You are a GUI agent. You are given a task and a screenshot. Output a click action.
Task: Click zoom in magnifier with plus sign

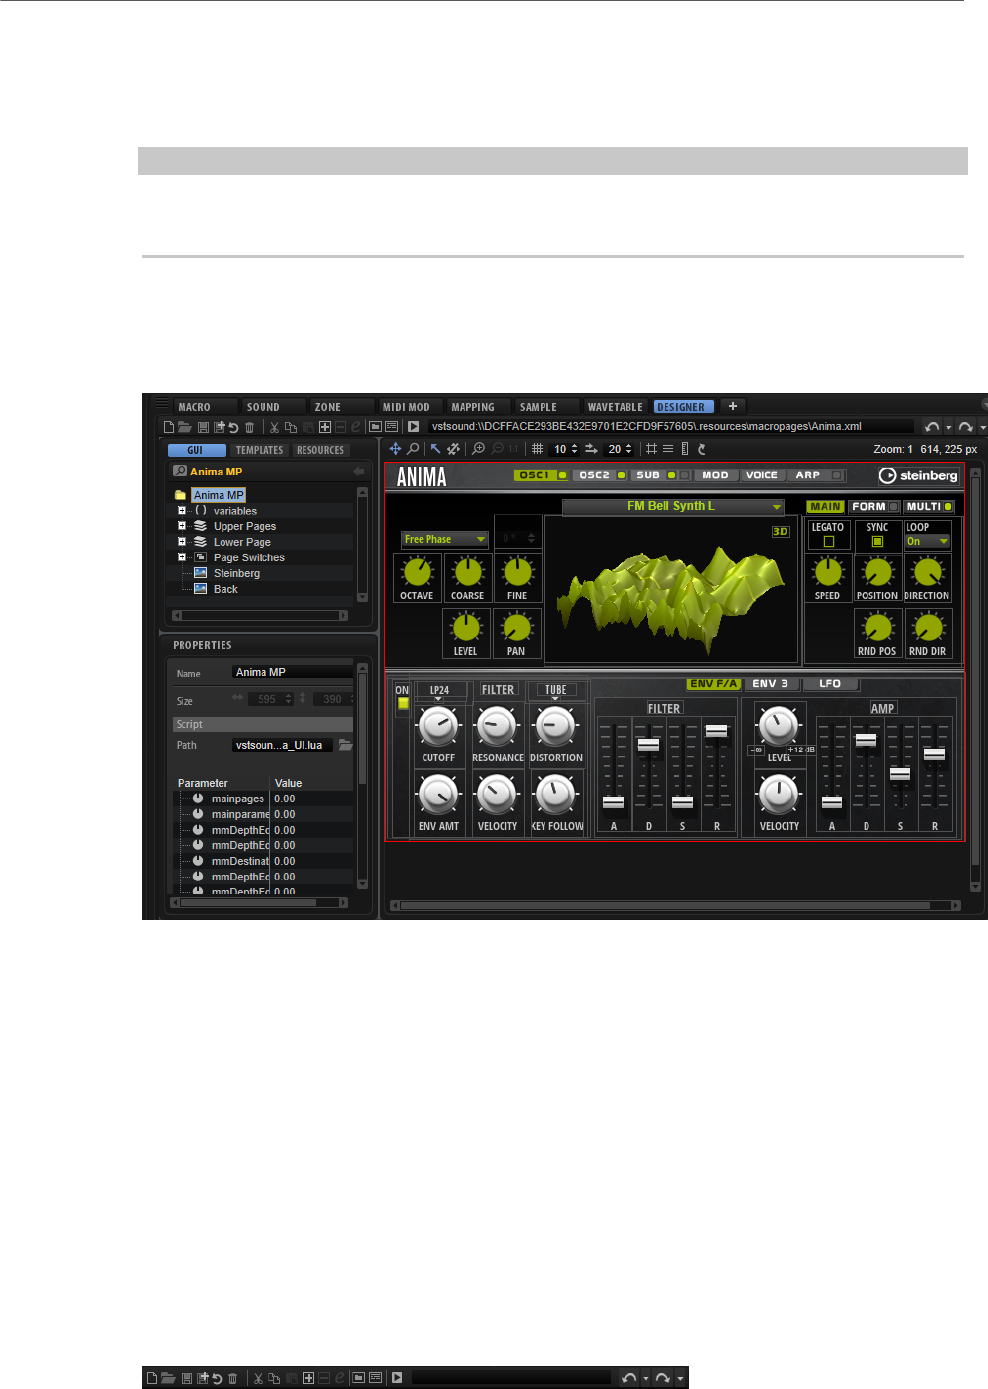[479, 449]
